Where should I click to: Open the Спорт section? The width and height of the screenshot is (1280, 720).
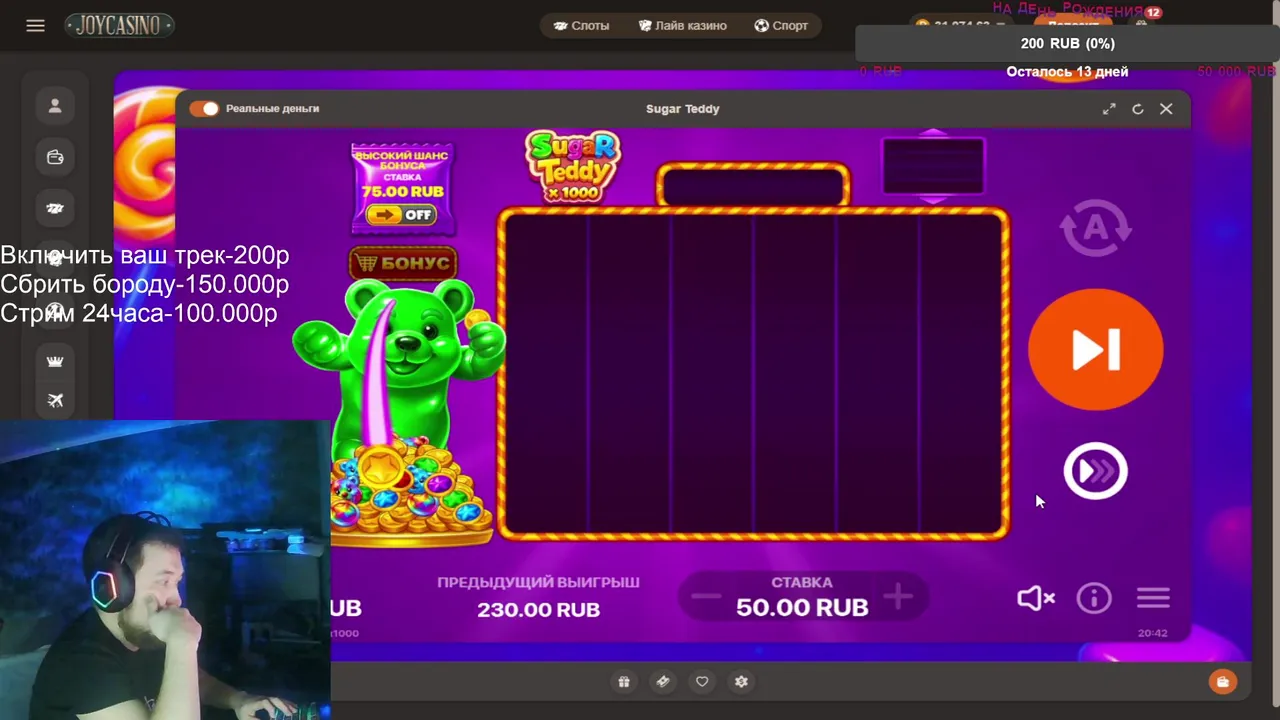click(782, 26)
